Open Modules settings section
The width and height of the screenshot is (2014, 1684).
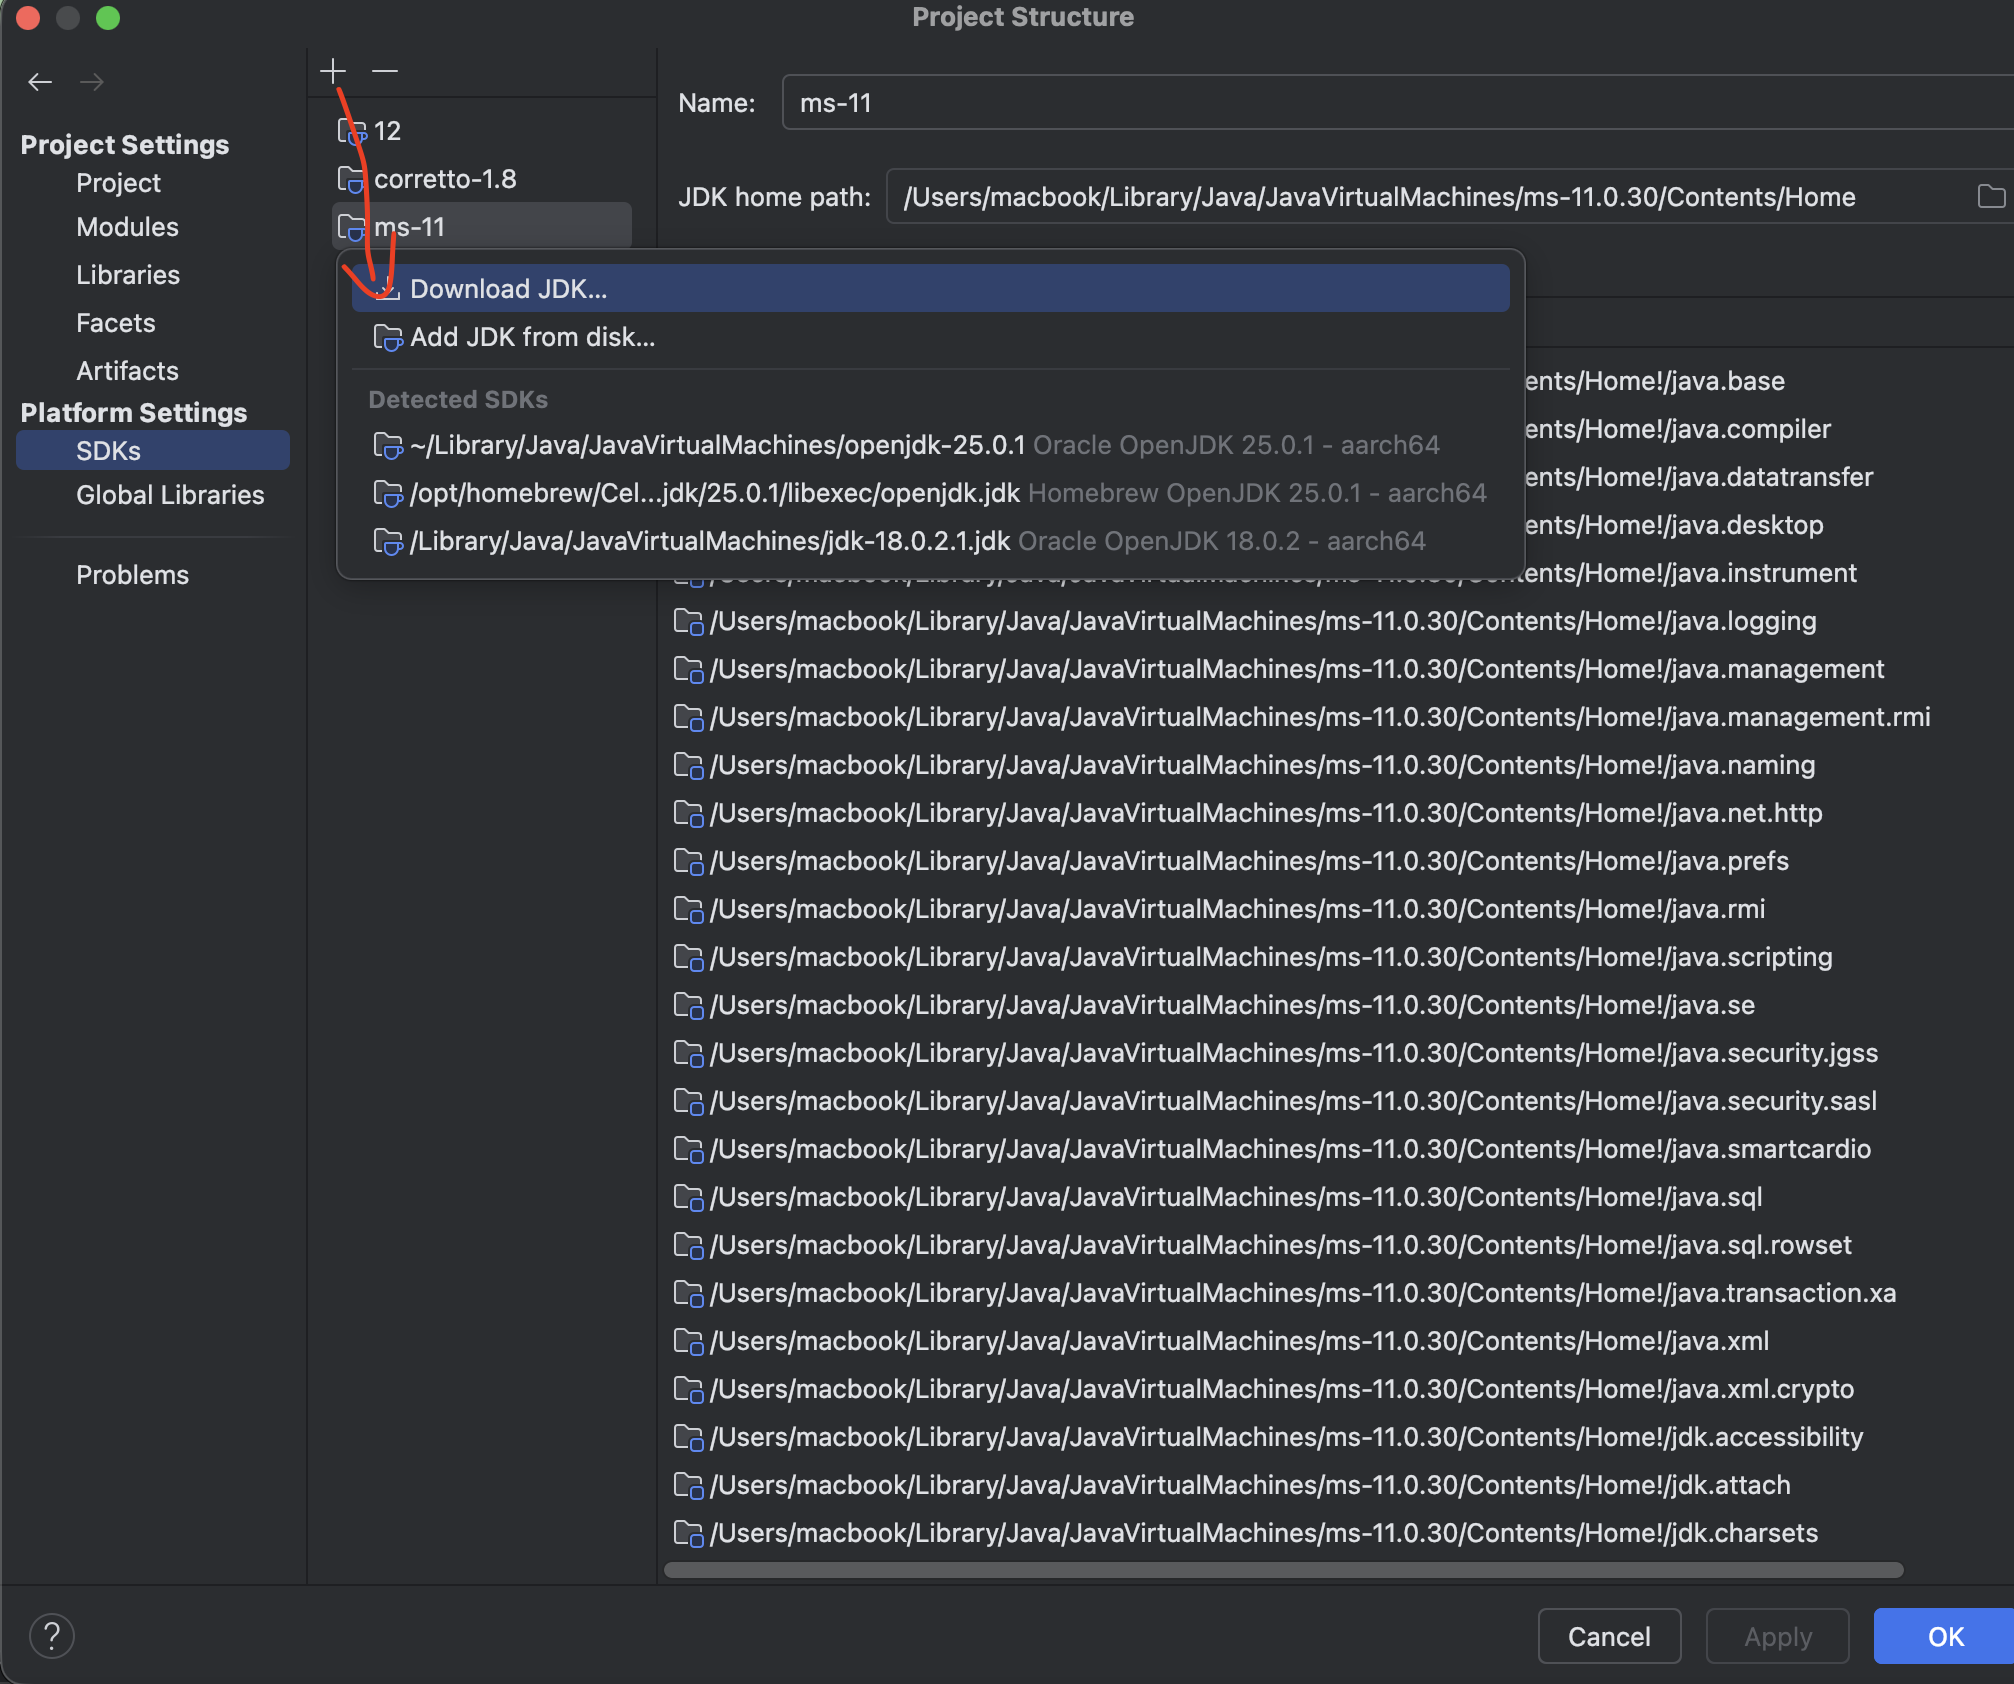(127, 227)
